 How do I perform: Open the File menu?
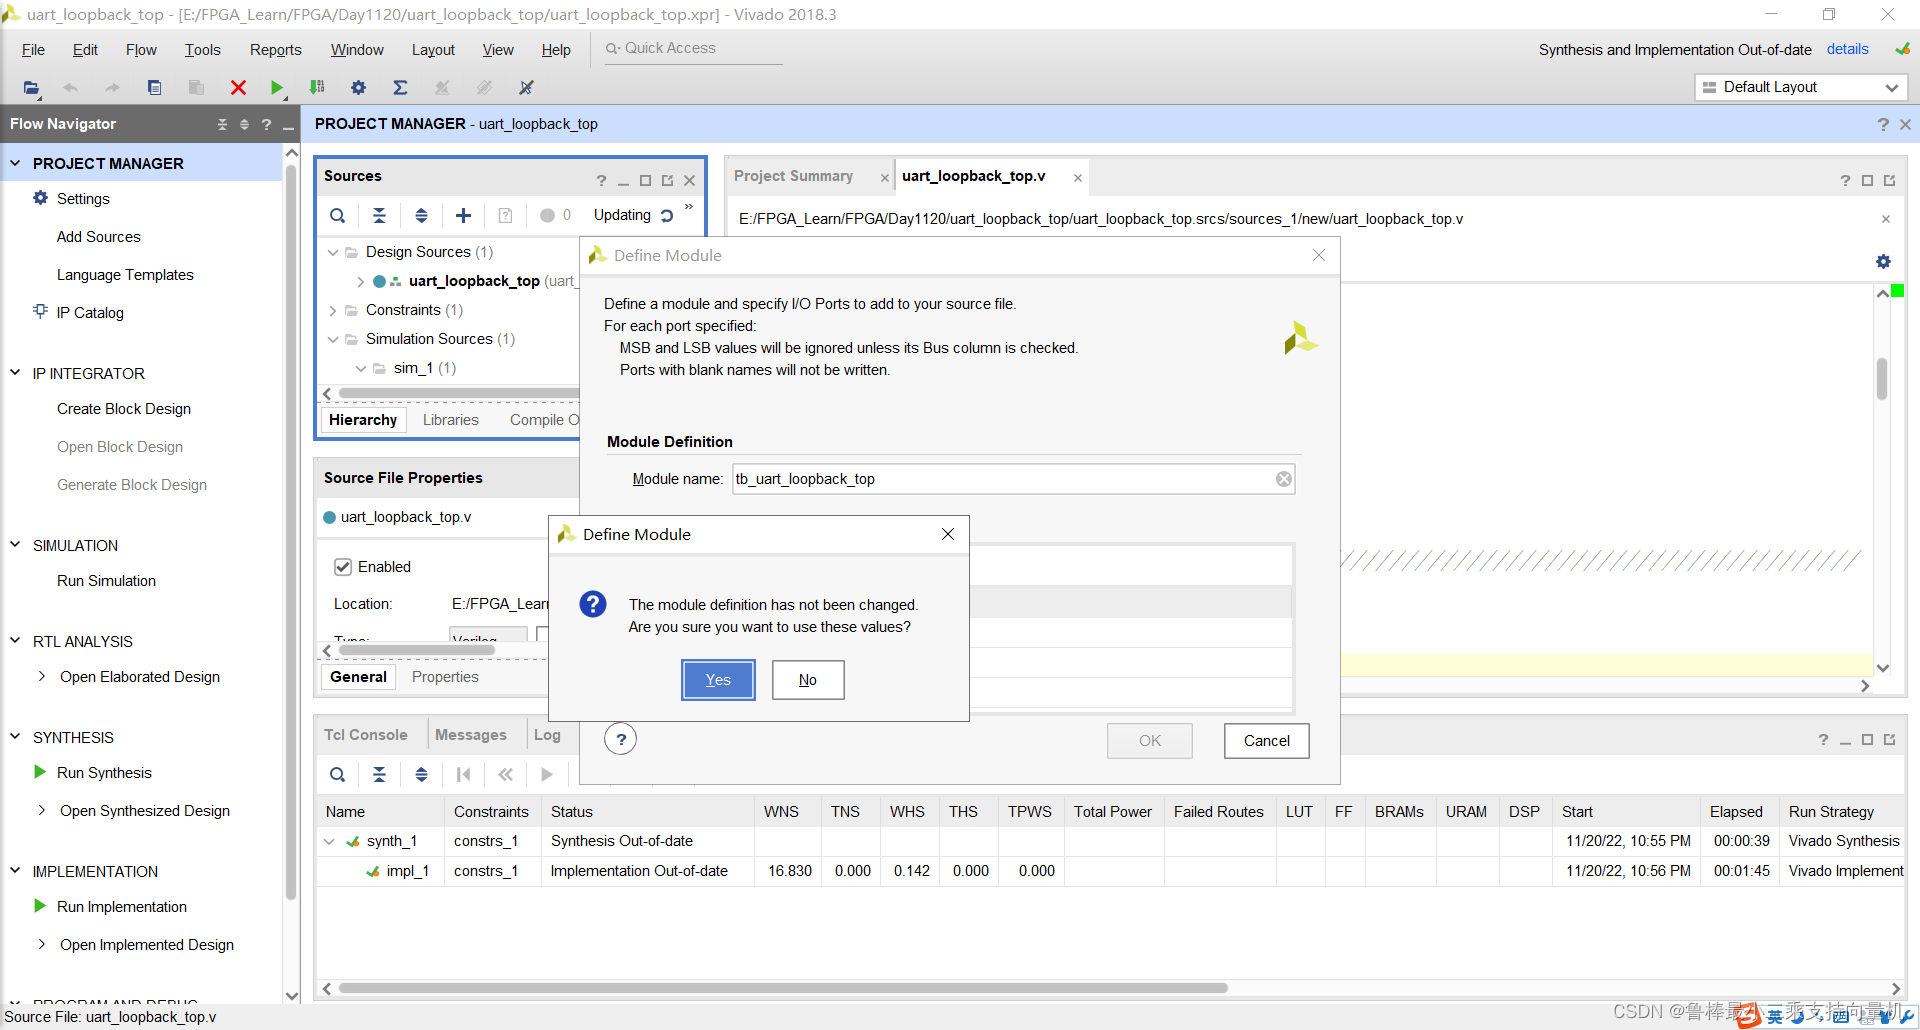click(33, 50)
